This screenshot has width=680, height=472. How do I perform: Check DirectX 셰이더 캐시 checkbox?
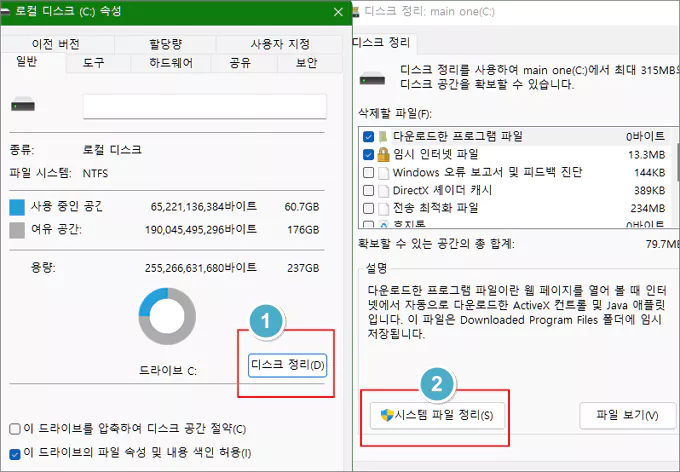tap(368, 190)
